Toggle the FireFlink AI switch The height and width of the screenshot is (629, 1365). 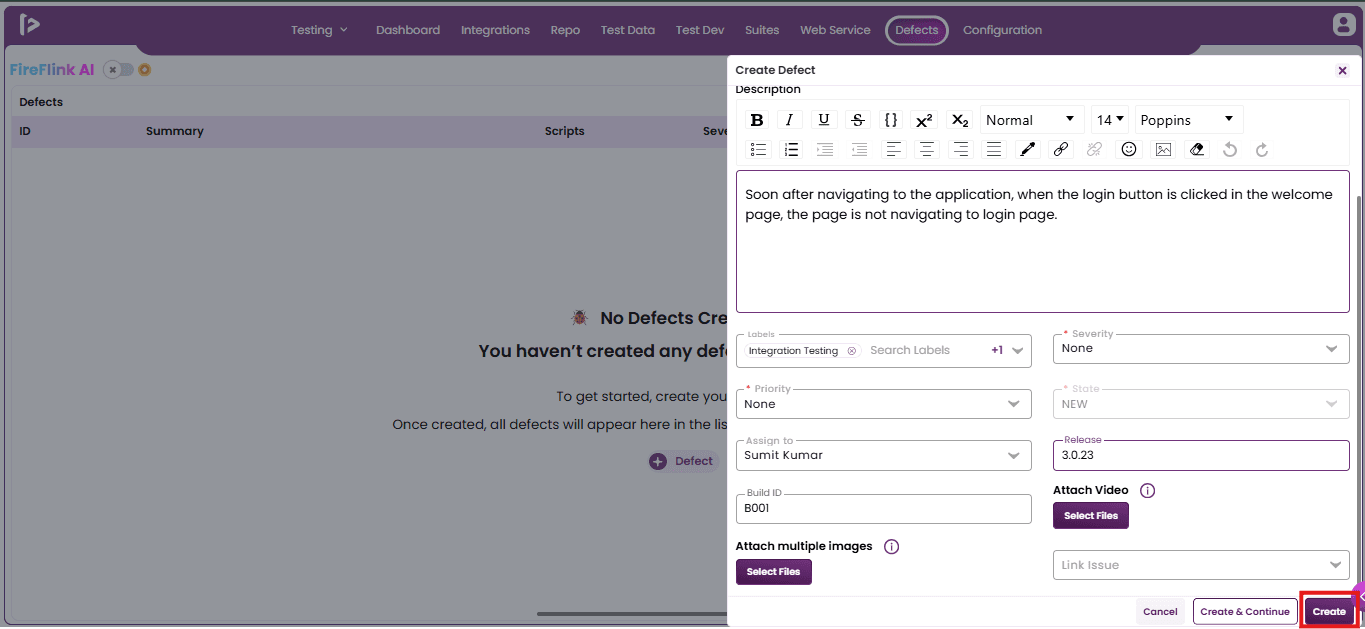pos(118,70)
